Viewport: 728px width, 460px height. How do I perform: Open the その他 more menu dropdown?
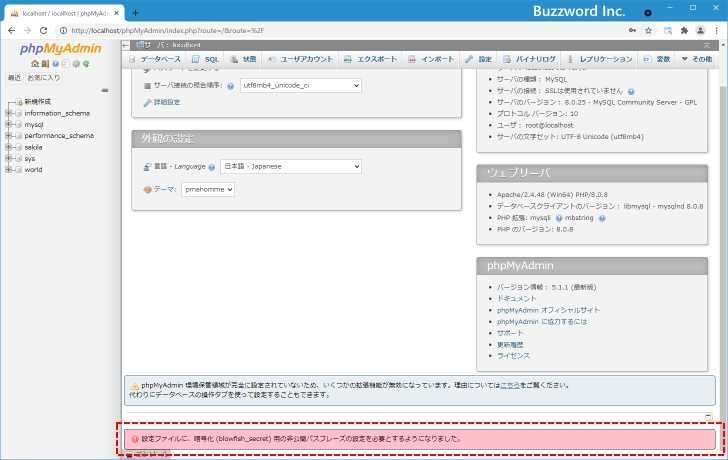tap(696, 59)
